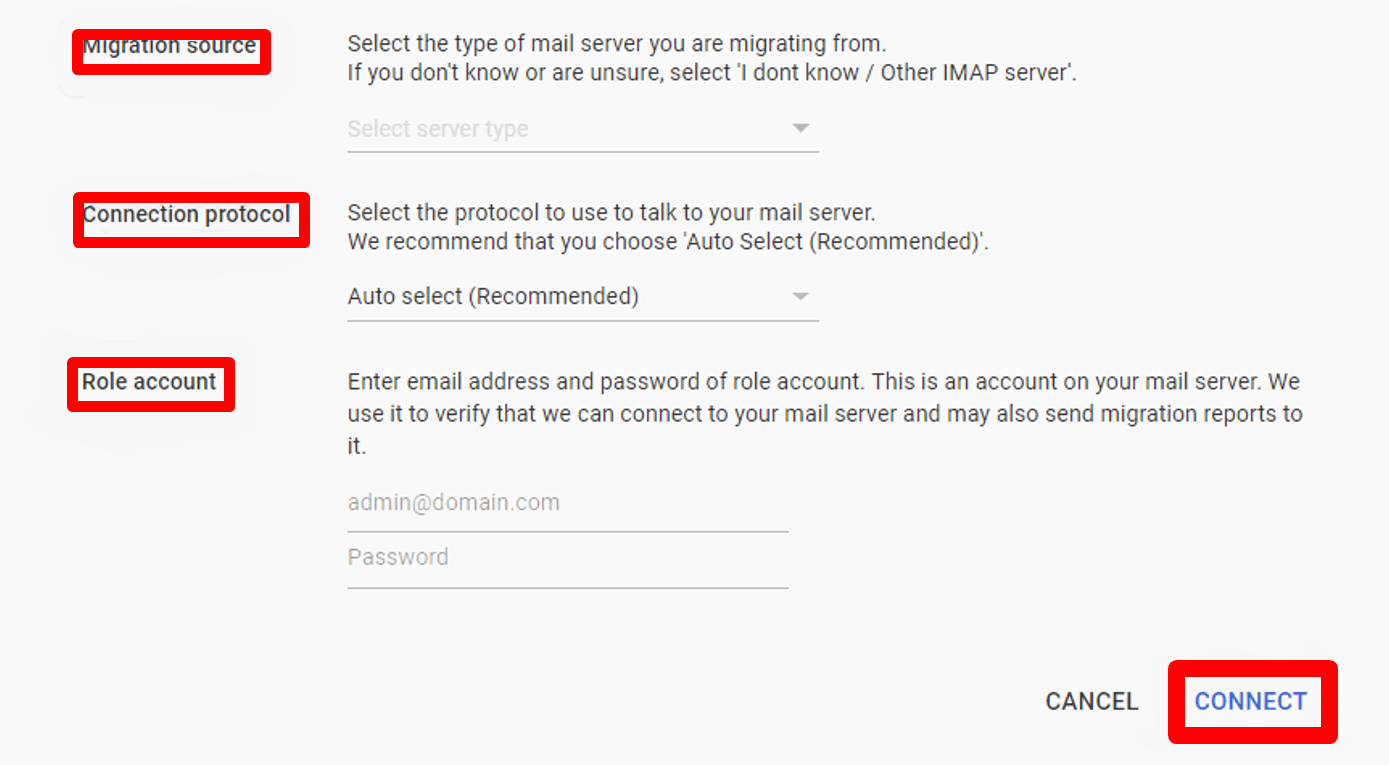The width and height of the screenshot is (1389, 765).
Task: Expand the connection protocol dropdown arrow
Action: [x=800, y=297]
